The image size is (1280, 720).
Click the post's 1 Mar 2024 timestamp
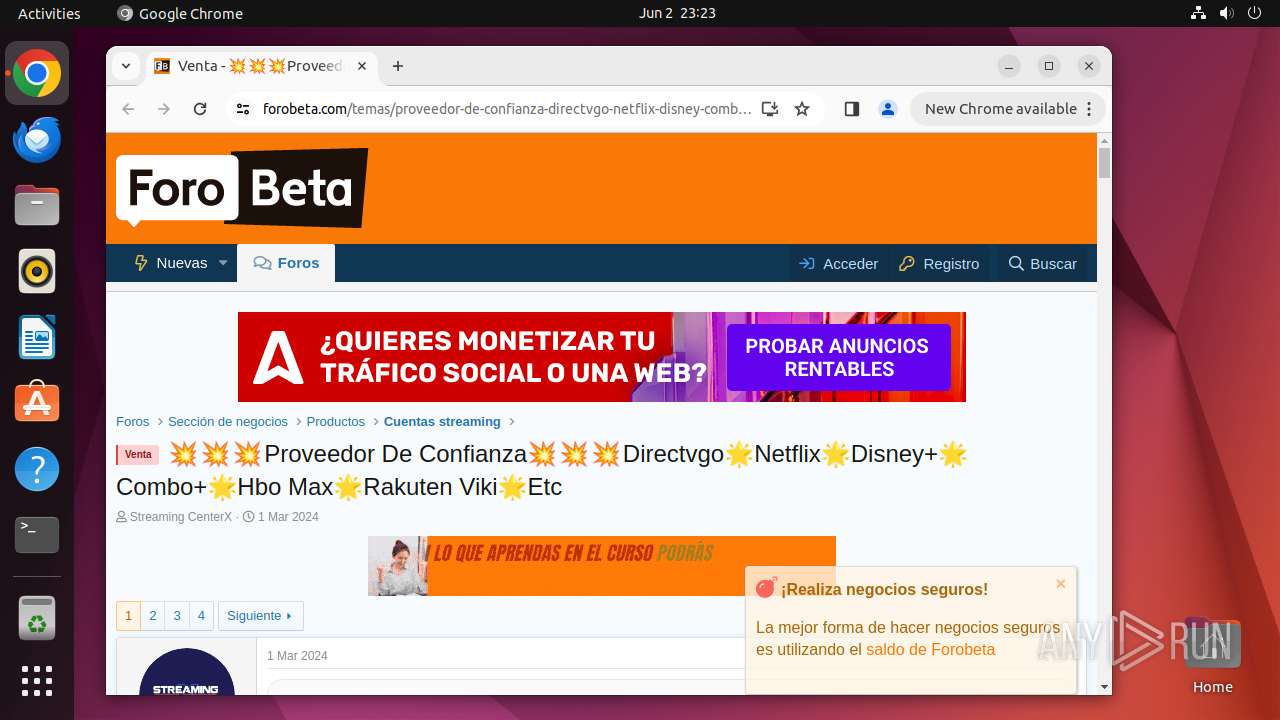(x=297, y=656)
